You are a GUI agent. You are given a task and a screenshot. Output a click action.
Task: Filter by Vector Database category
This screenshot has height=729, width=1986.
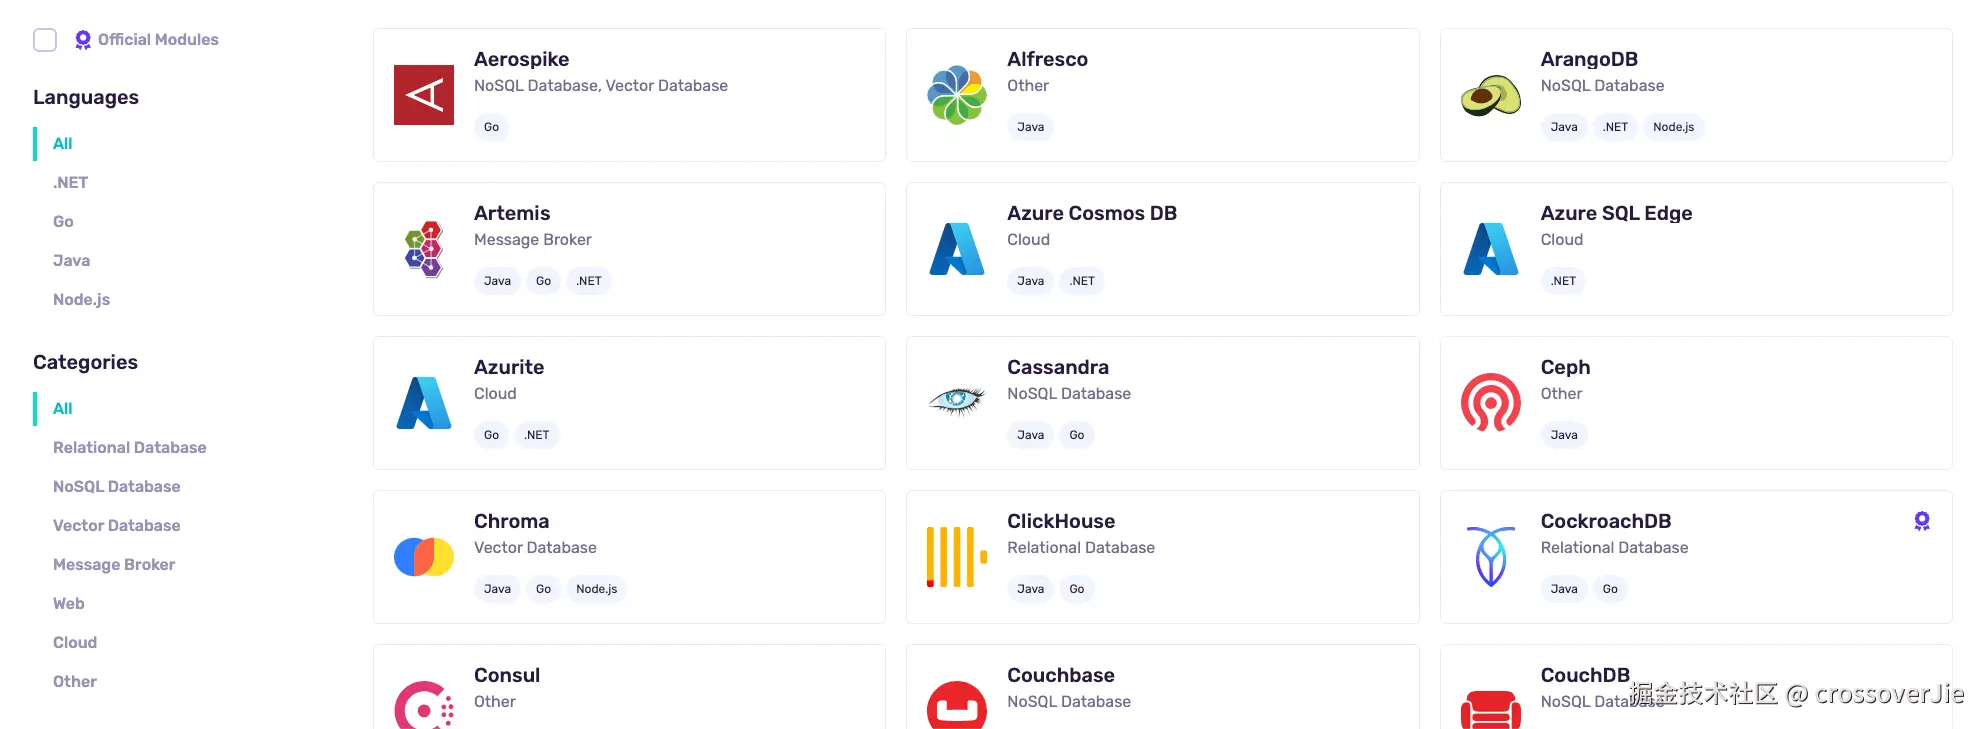116,526
